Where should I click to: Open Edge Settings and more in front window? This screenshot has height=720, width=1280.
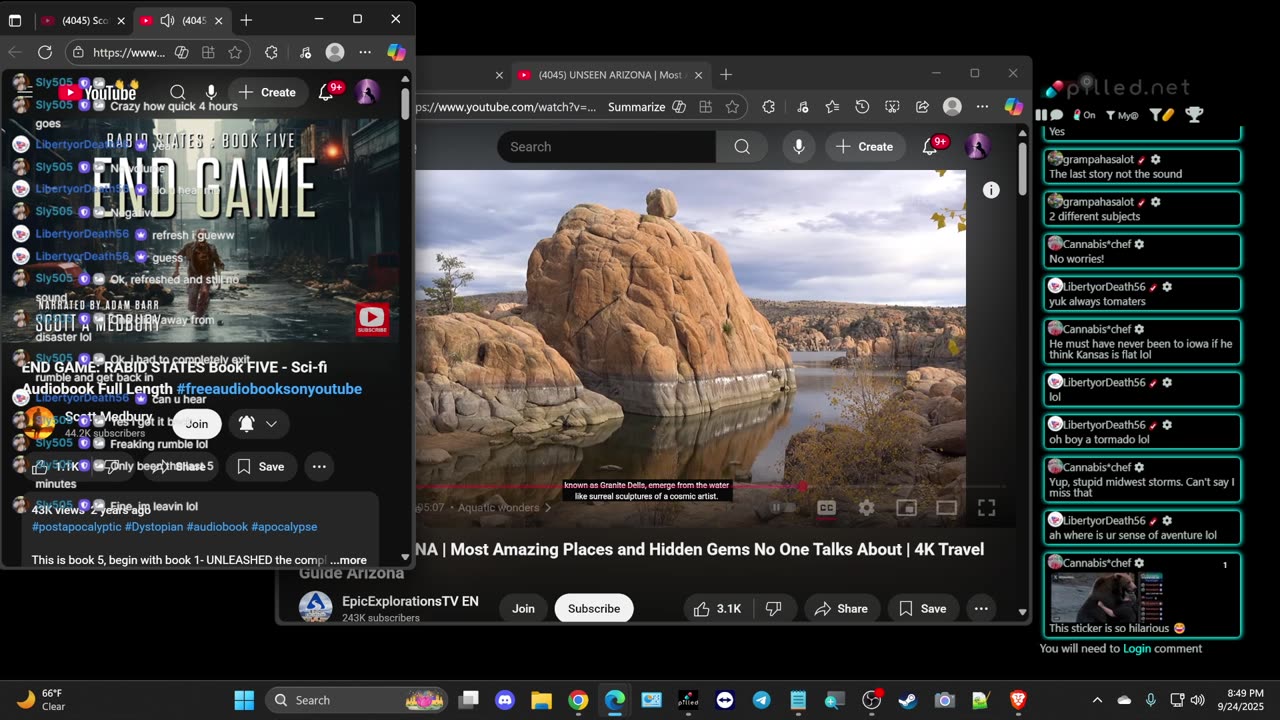click(x=365, y=52)
